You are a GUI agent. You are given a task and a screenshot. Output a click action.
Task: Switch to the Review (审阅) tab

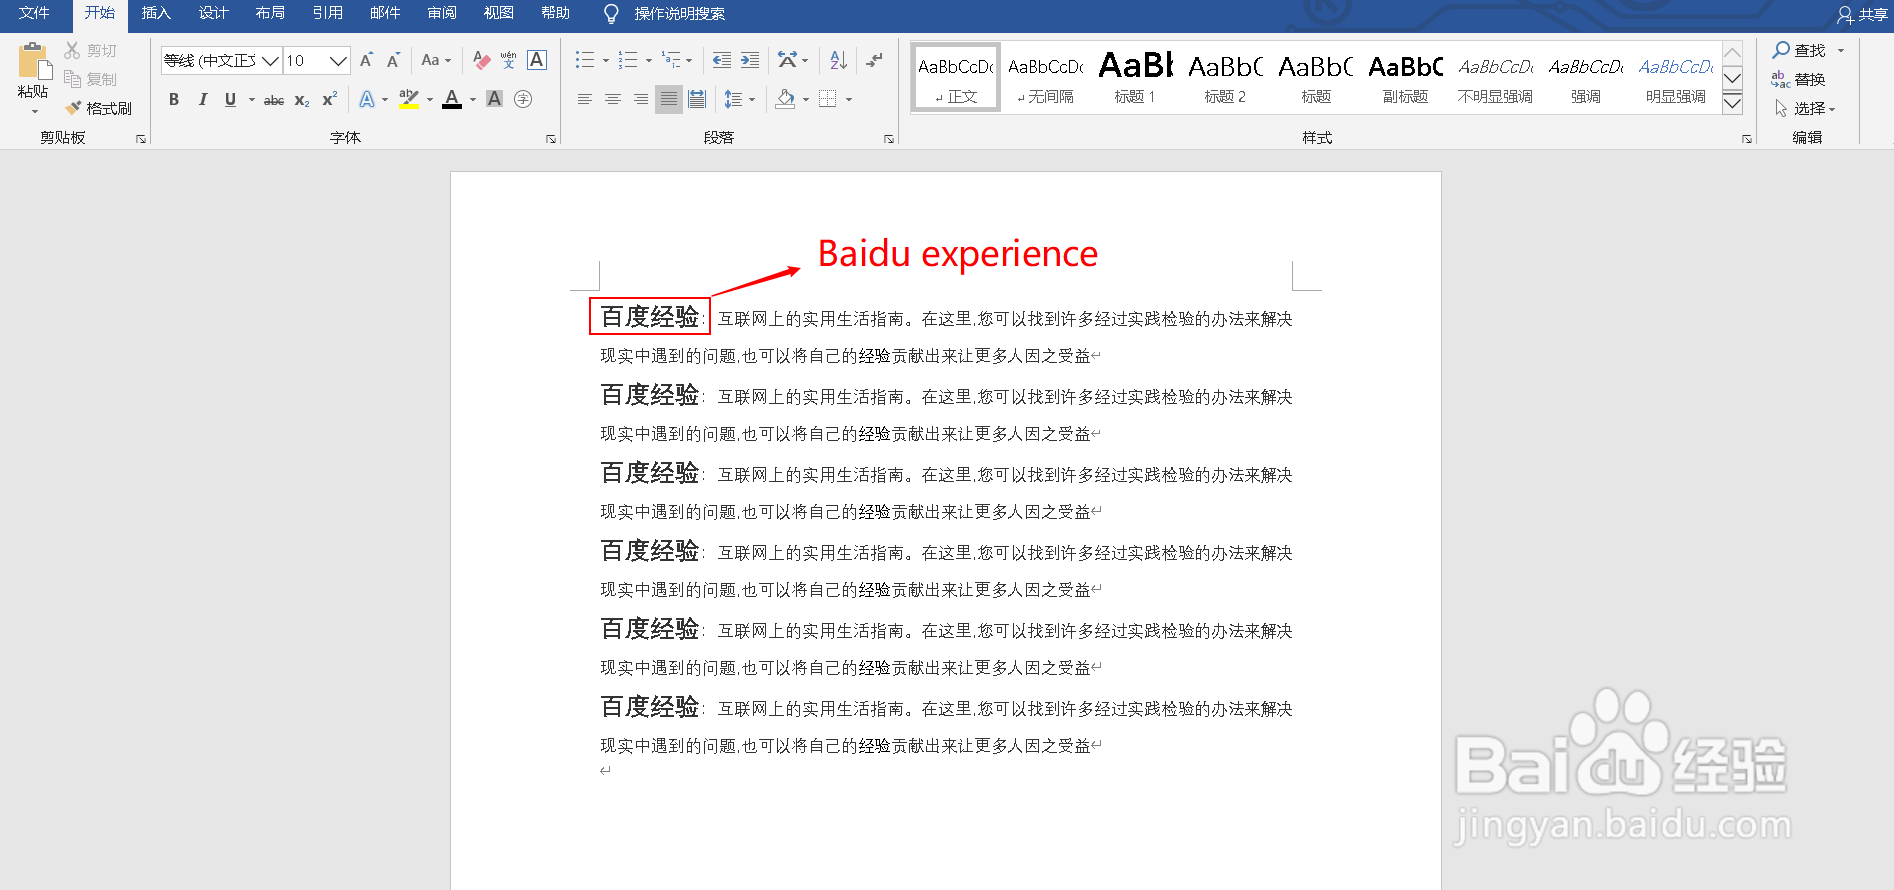[441, 13]
